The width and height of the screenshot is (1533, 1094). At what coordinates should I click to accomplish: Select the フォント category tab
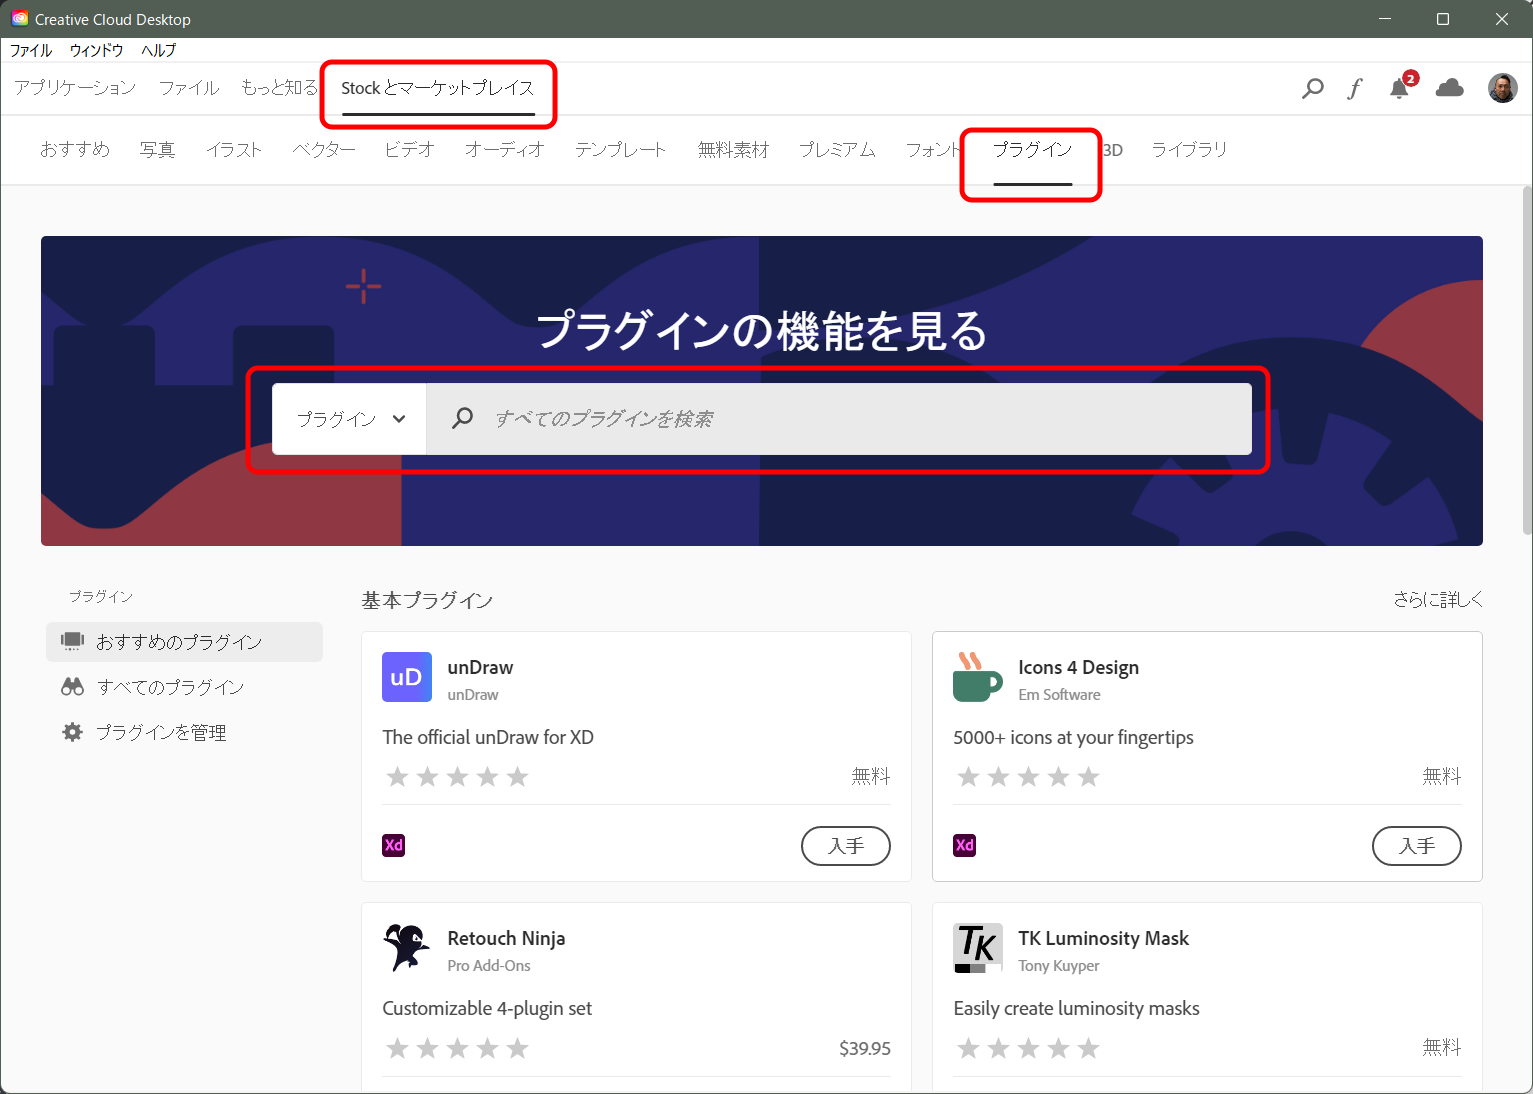point(932,150)
